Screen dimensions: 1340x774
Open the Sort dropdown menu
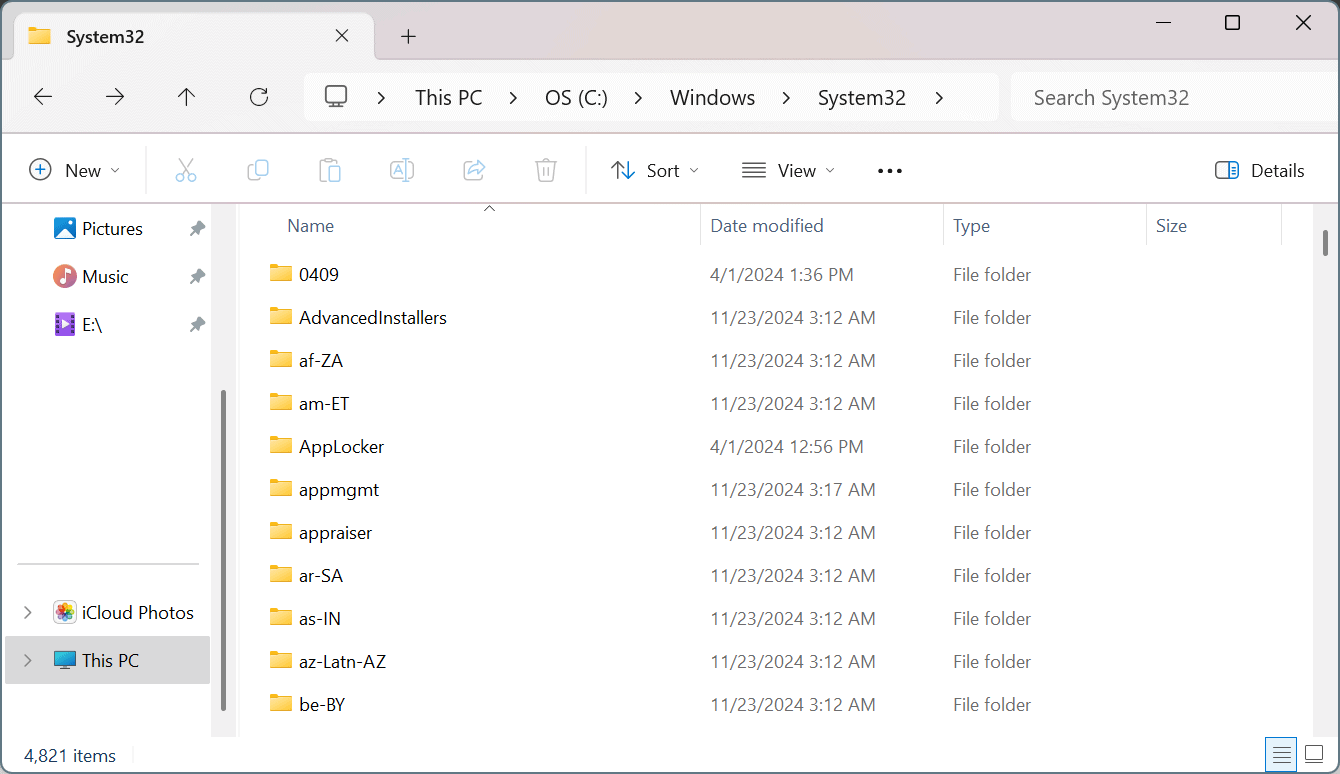pos(655,171)
